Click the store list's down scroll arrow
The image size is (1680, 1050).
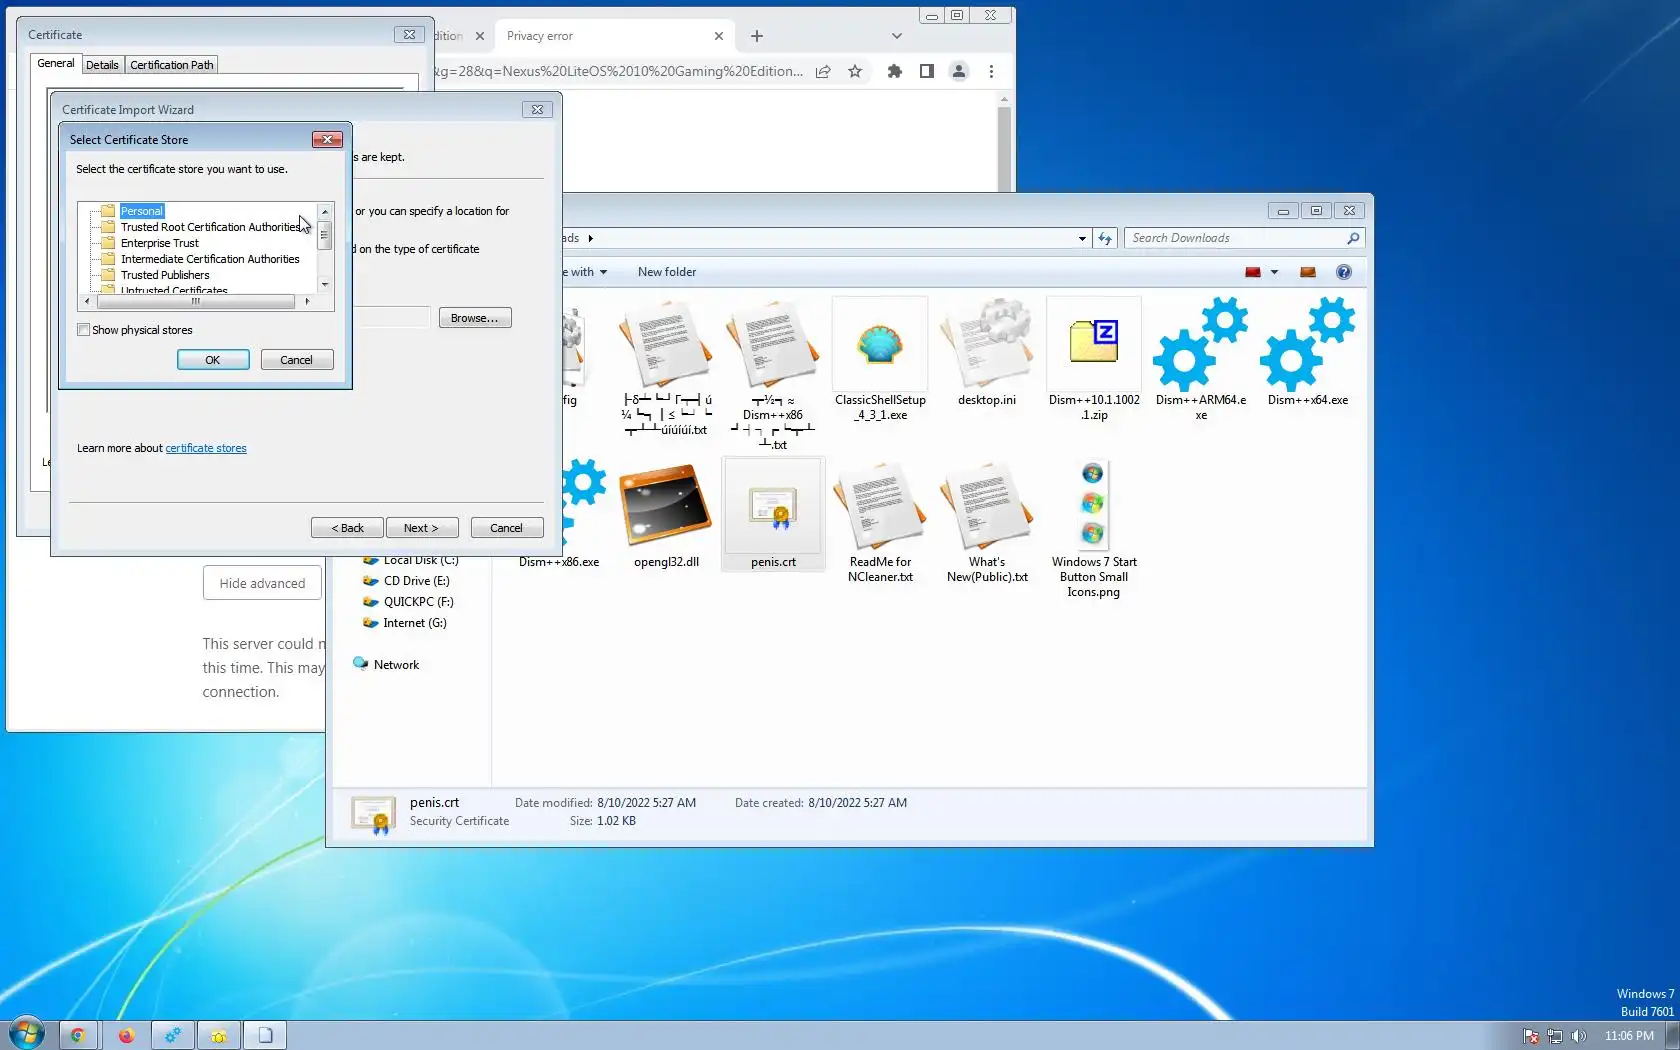pyautogui.click(x=325, y=285)
